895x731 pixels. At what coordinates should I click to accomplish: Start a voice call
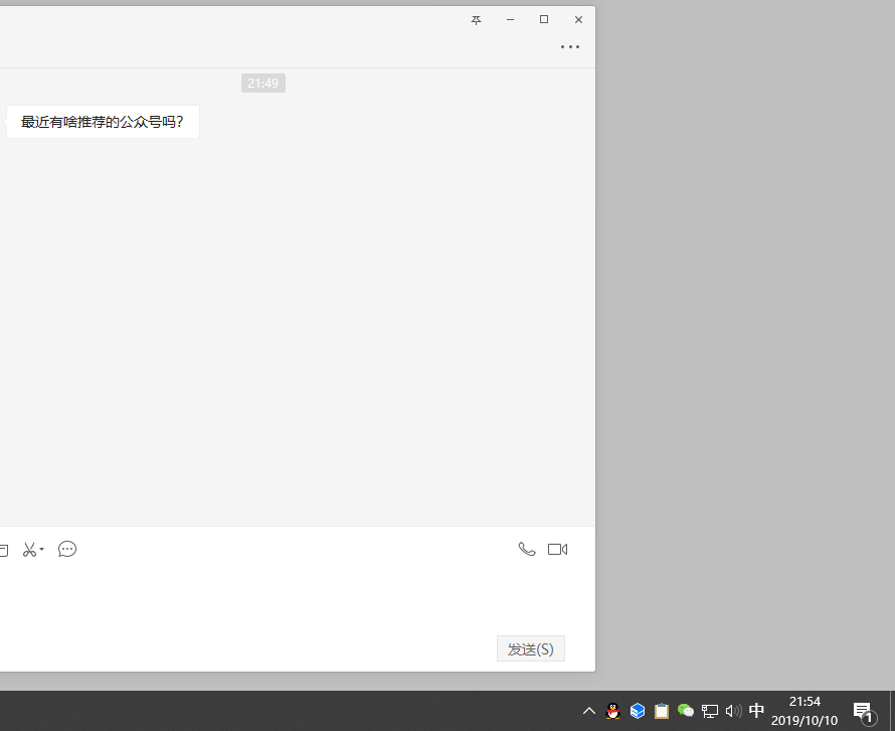click(x=527, y=548)
